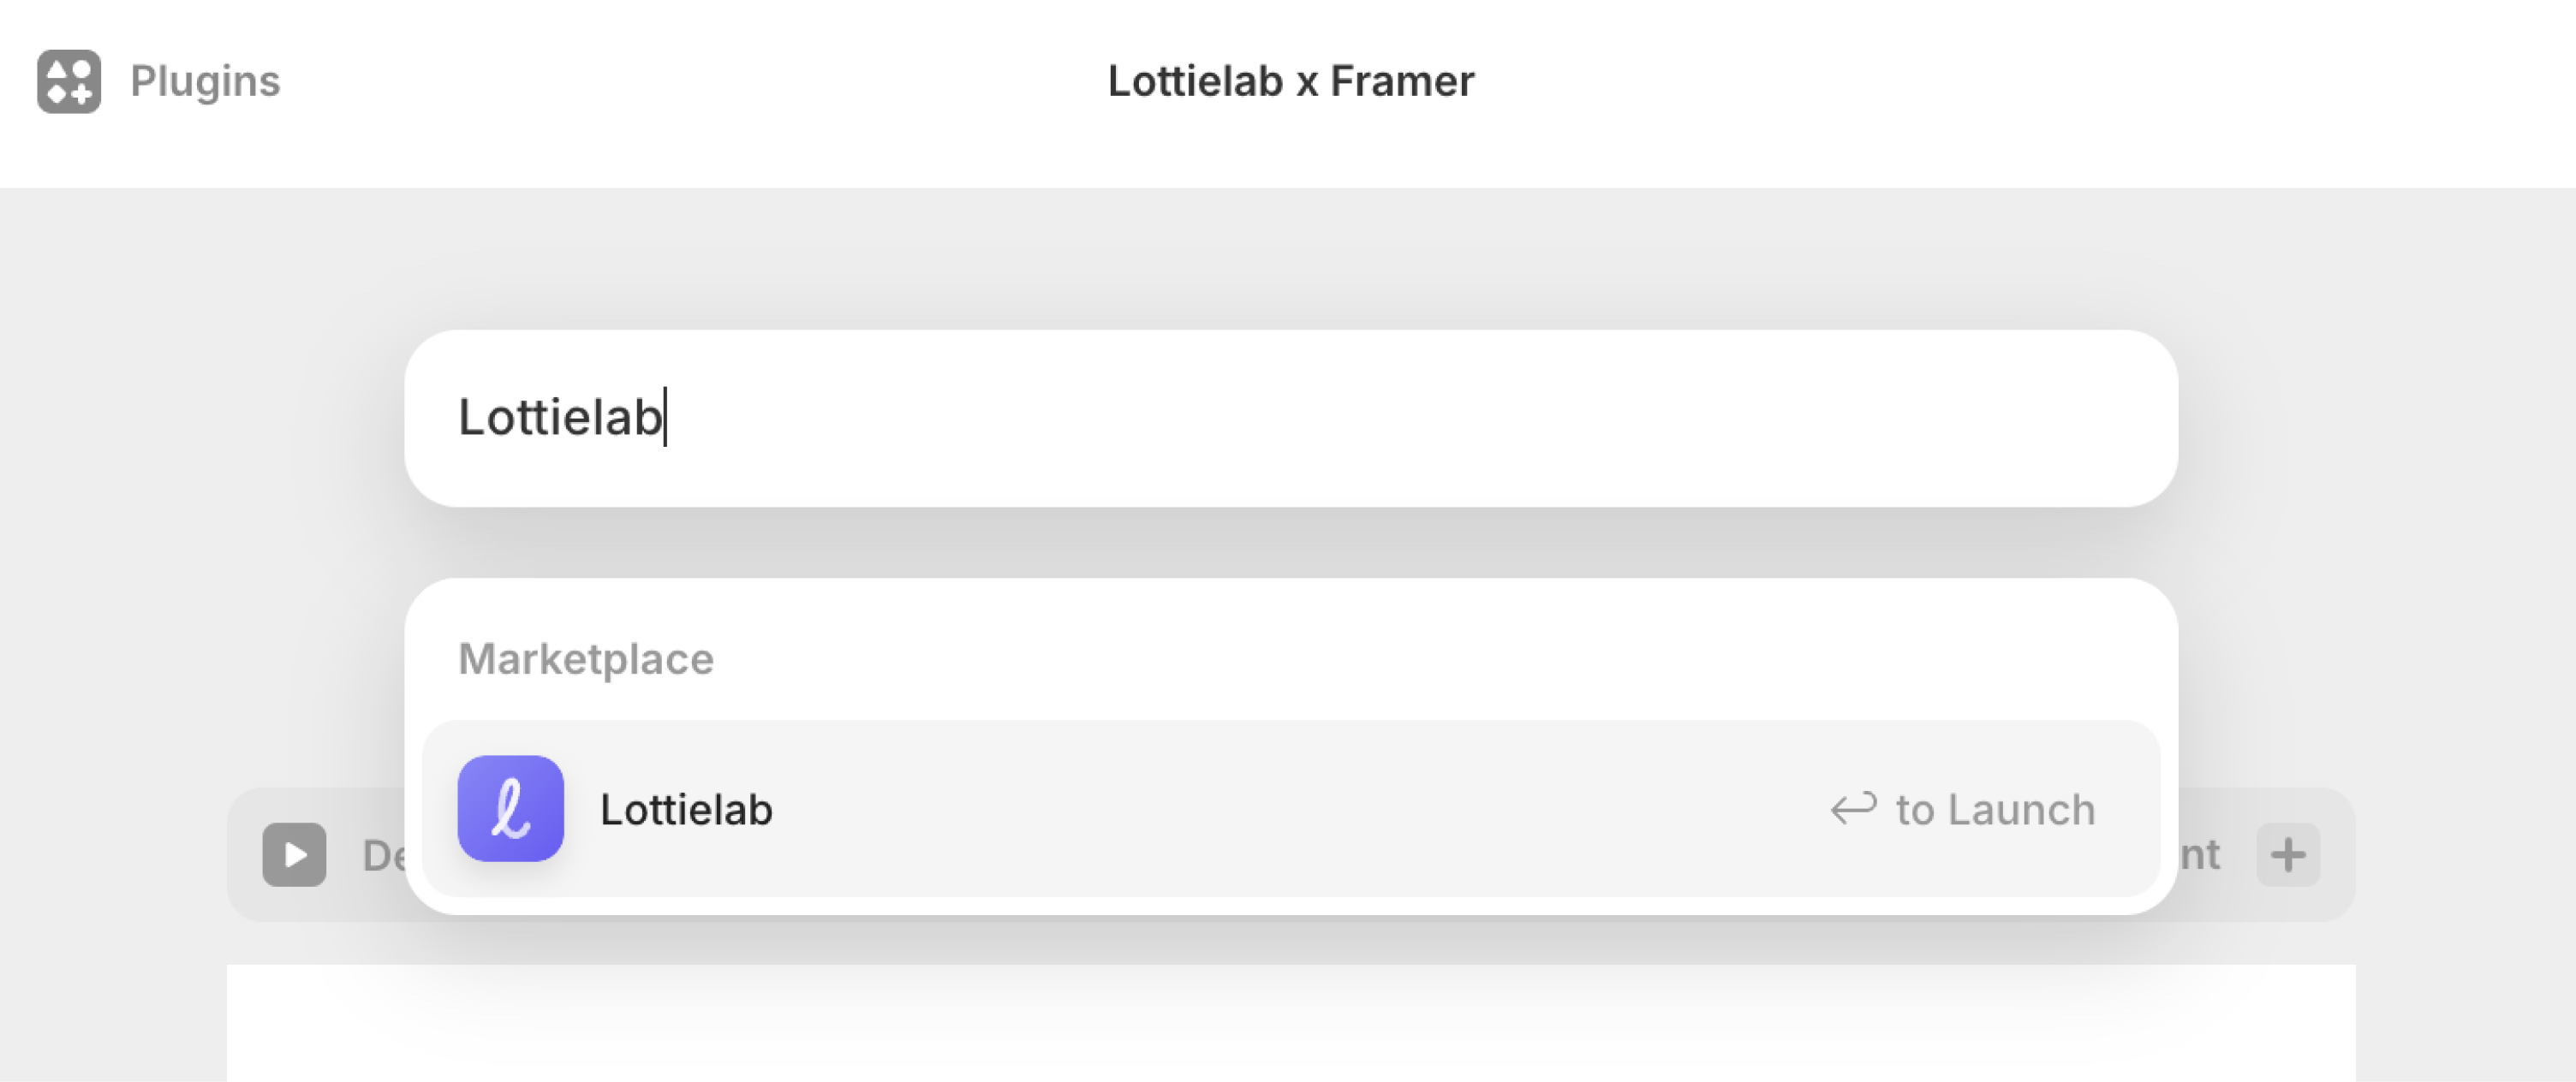Click the Lottielab x Framer title

[1290, 81]
